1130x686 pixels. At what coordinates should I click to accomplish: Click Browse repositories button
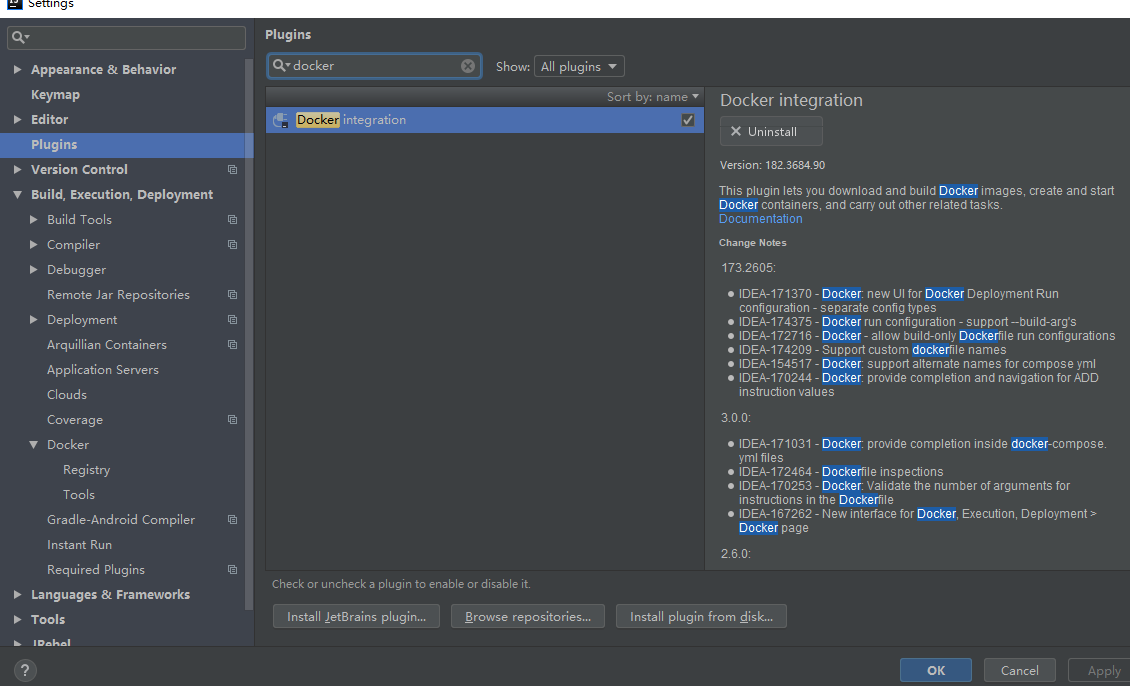[528, 617]
